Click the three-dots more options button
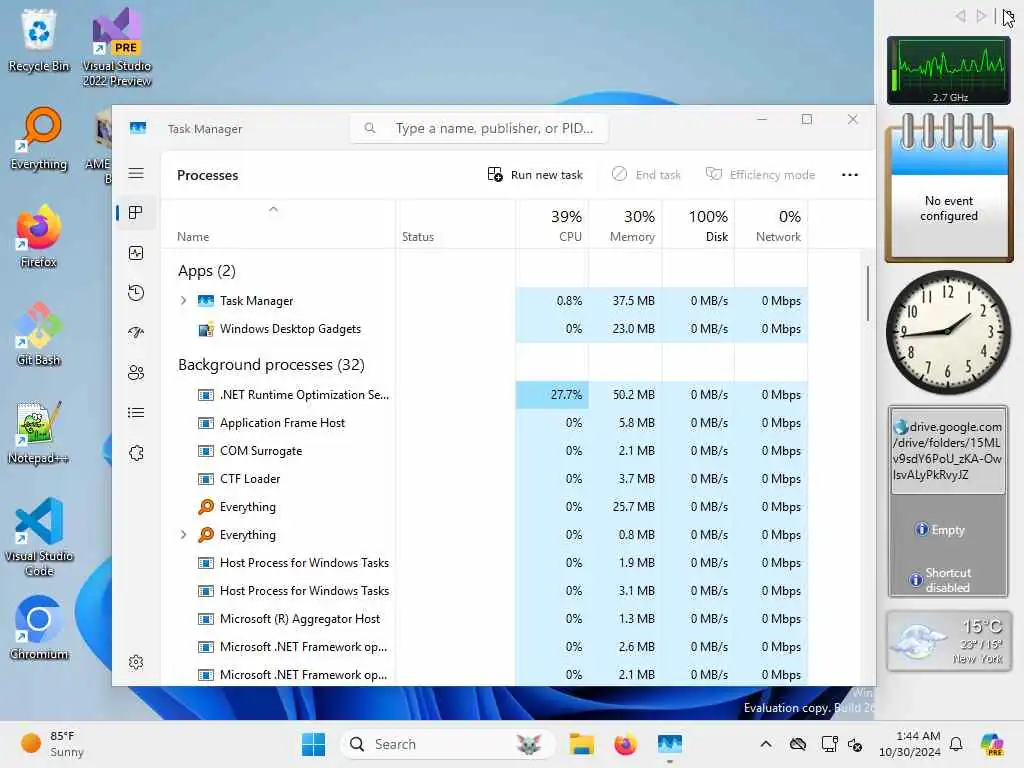The image size is (1024, 768). pos(850,174)
